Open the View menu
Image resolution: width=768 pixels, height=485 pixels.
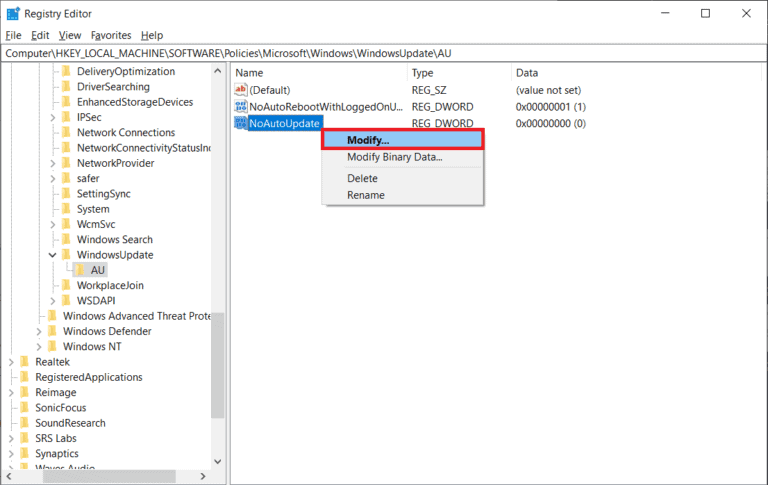click(x=70, y=35)
